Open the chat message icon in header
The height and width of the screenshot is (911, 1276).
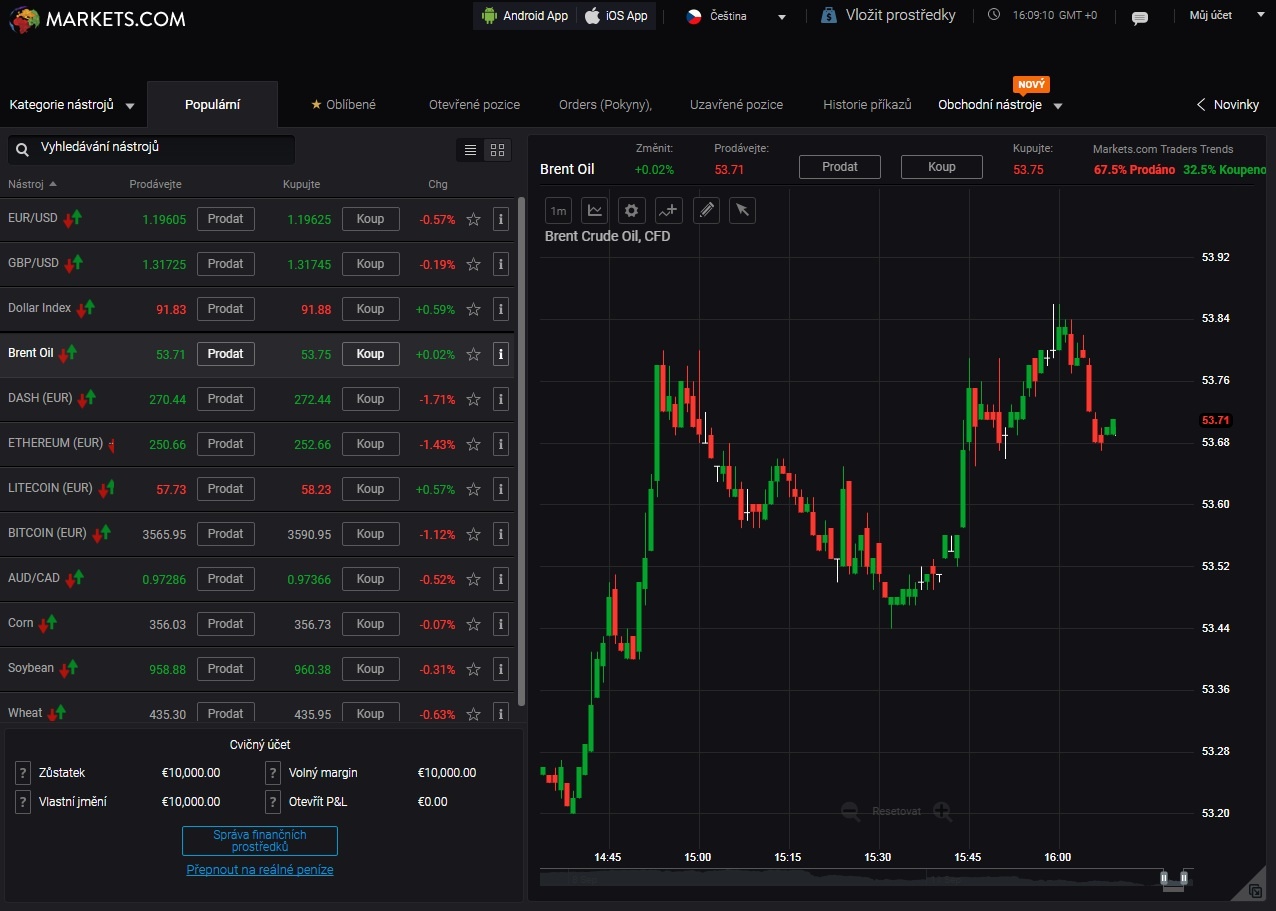(x=1139, y=17)
